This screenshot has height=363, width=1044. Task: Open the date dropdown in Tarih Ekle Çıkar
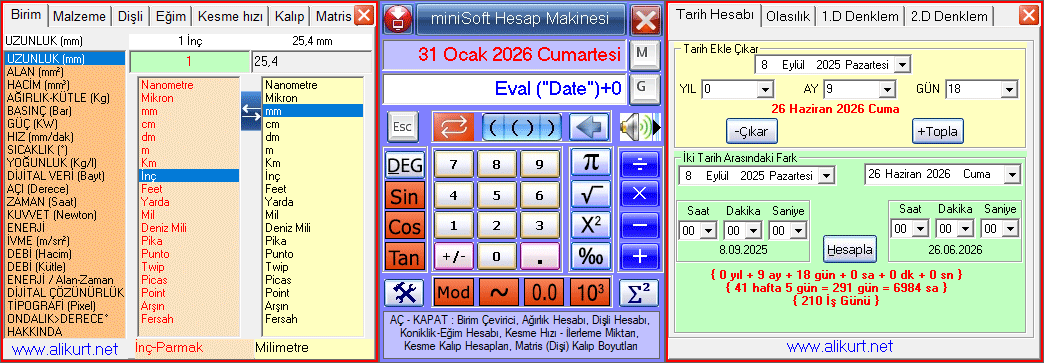pyautogui.click(x=903, y=65)
